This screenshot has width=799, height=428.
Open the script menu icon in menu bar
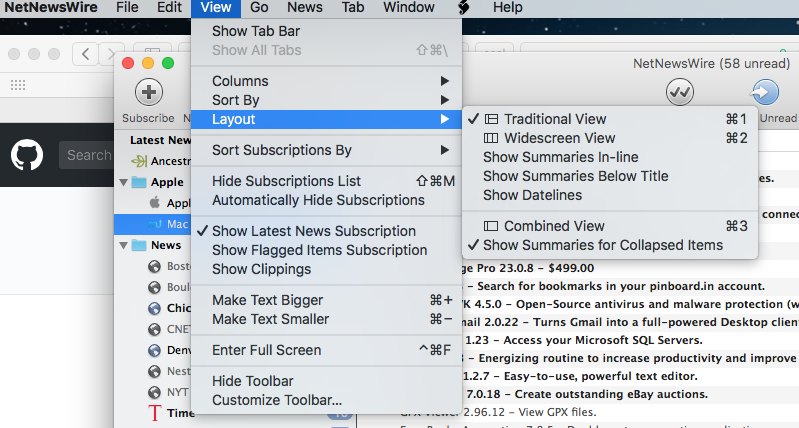point(464,8)
